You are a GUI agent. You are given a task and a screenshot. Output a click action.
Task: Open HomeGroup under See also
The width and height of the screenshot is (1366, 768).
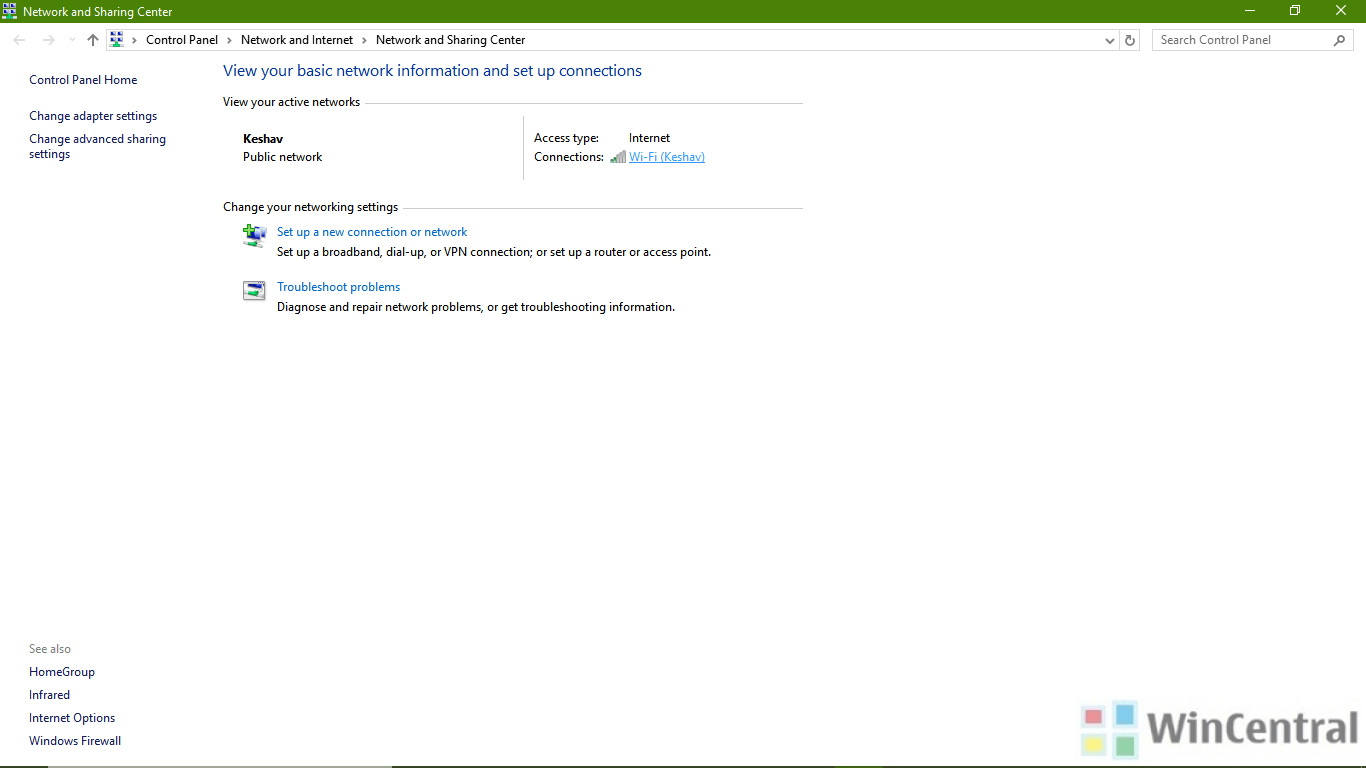point(62,672)
